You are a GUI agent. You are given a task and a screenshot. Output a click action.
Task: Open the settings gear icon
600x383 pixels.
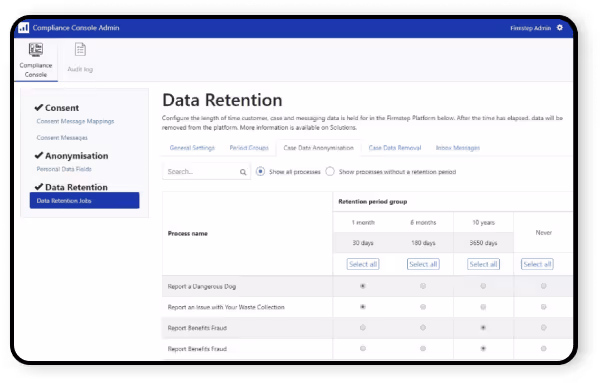coord(559,28)
